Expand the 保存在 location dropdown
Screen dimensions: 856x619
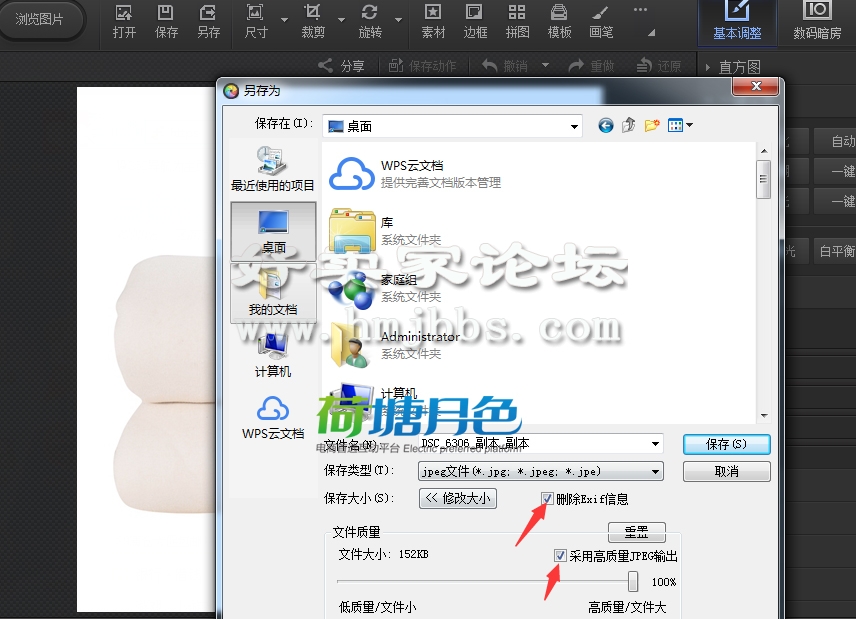point(574,126)
